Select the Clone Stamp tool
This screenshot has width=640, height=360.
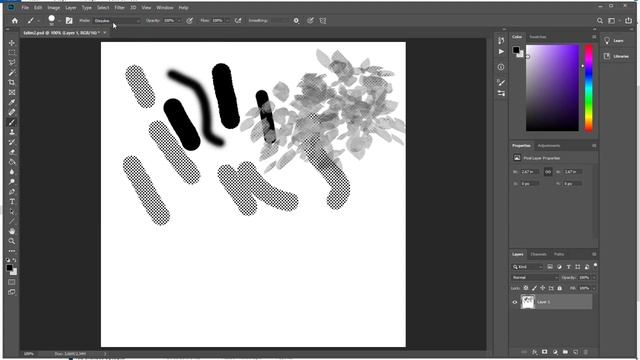[x=12, y=132]
